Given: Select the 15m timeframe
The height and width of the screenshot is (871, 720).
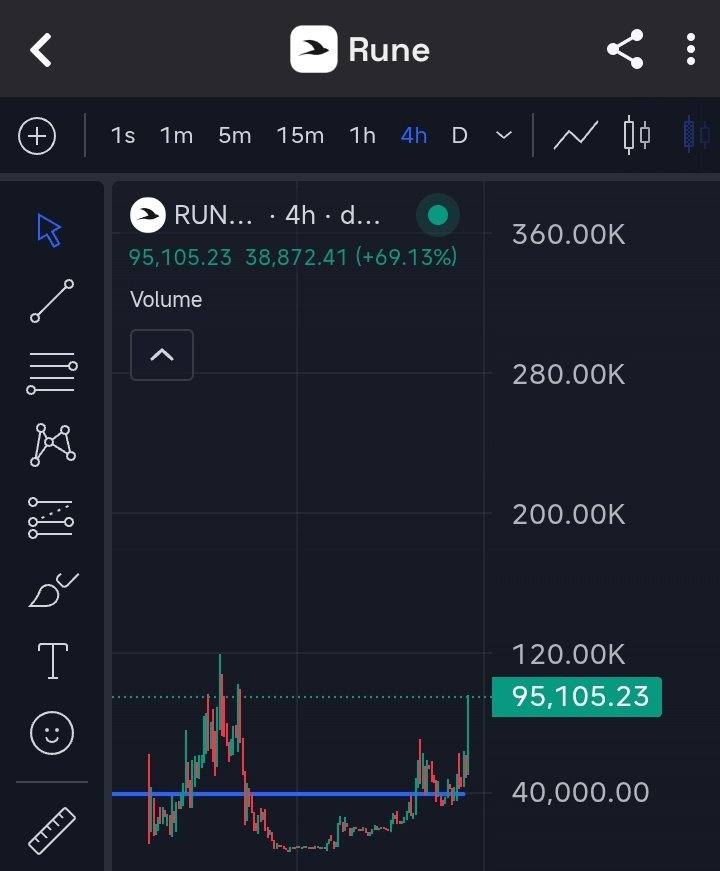Looking at the screenshot, I should (300, 136).
